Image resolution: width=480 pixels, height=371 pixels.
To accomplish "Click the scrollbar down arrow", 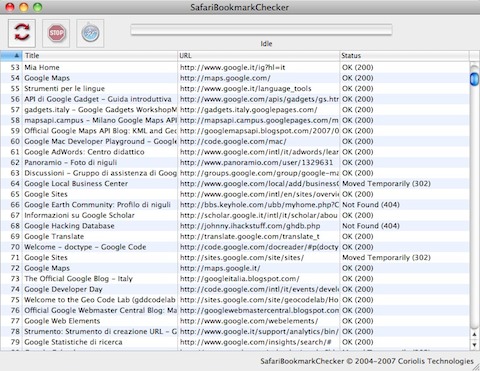I will tap(474, 345).
